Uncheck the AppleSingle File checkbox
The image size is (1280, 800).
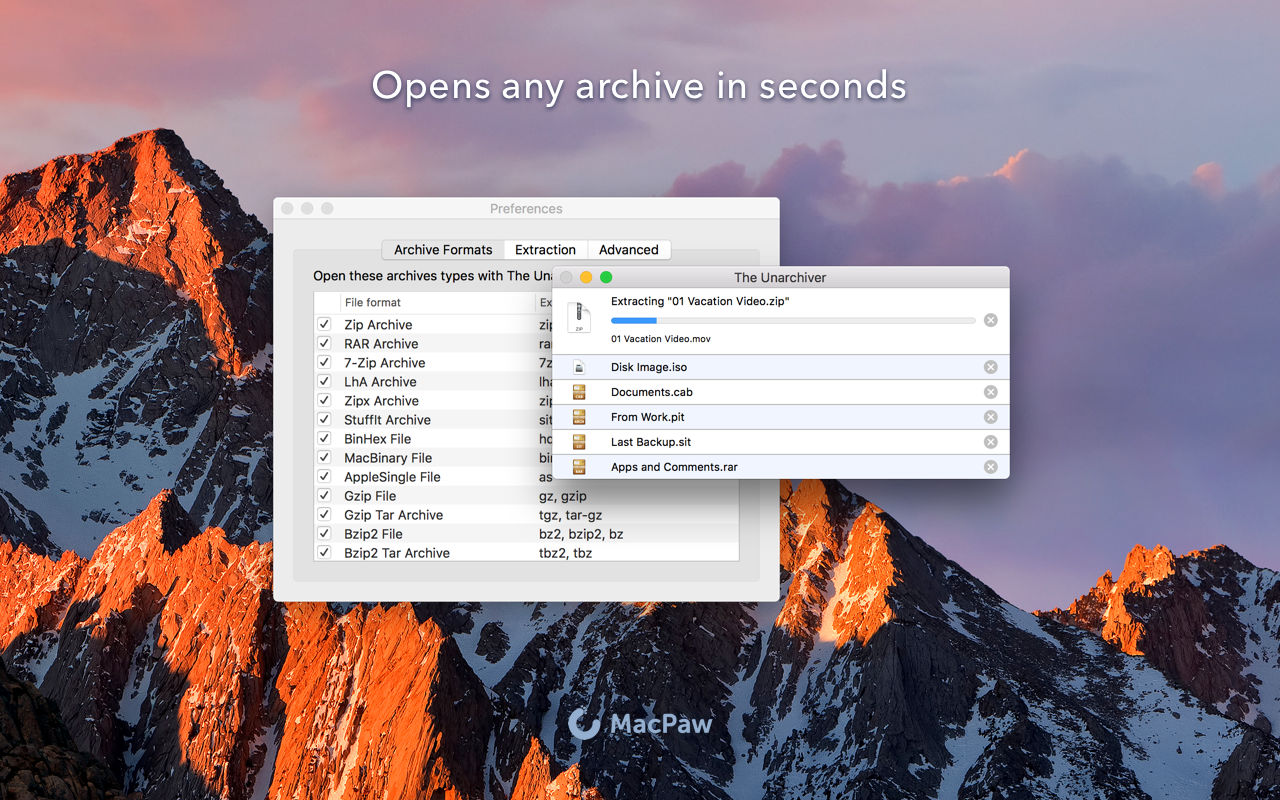point(324,476)
